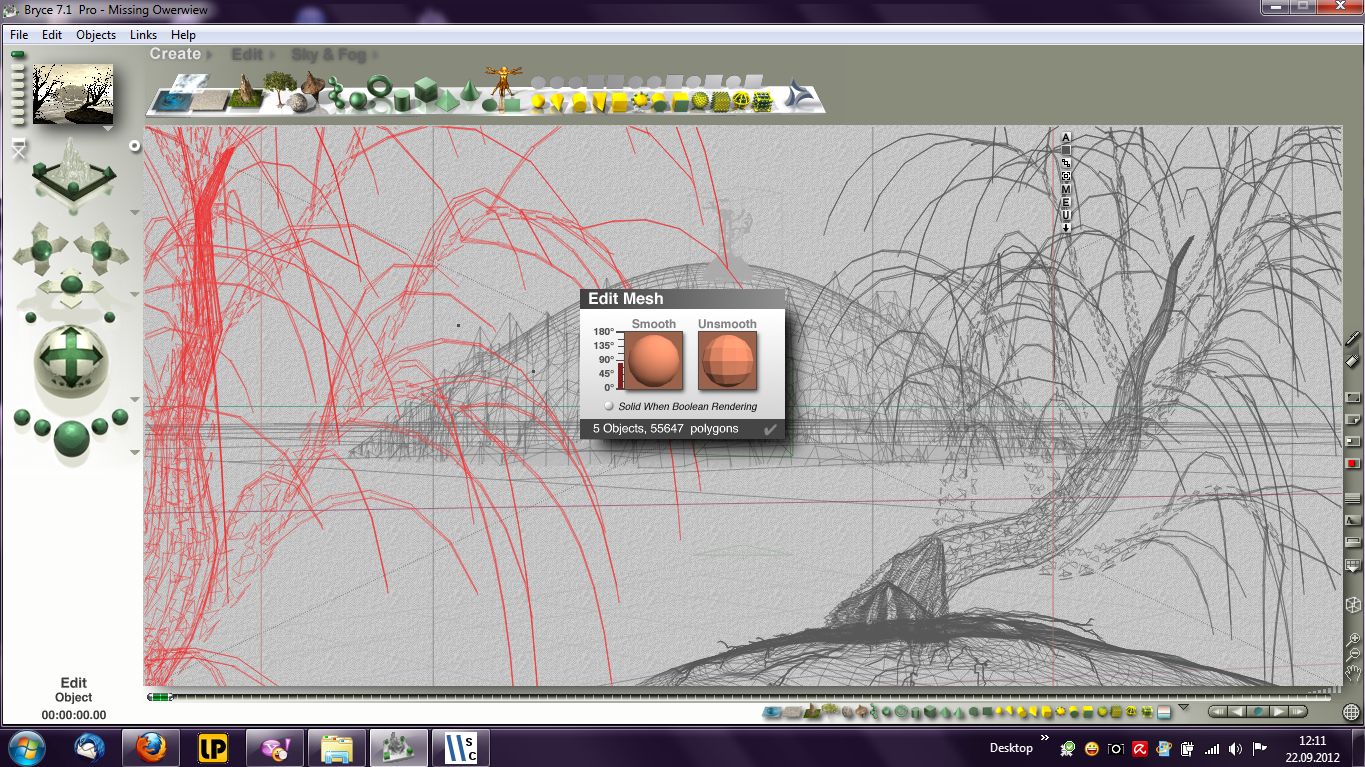This screenshot has width=1365, height=767.
Task: Click the Bryce swirl logo on Create palette
Action: click(800, 93)
